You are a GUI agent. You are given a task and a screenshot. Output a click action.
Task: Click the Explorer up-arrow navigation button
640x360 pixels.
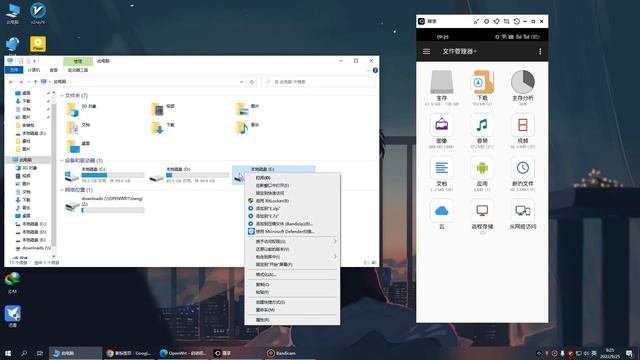36,82
